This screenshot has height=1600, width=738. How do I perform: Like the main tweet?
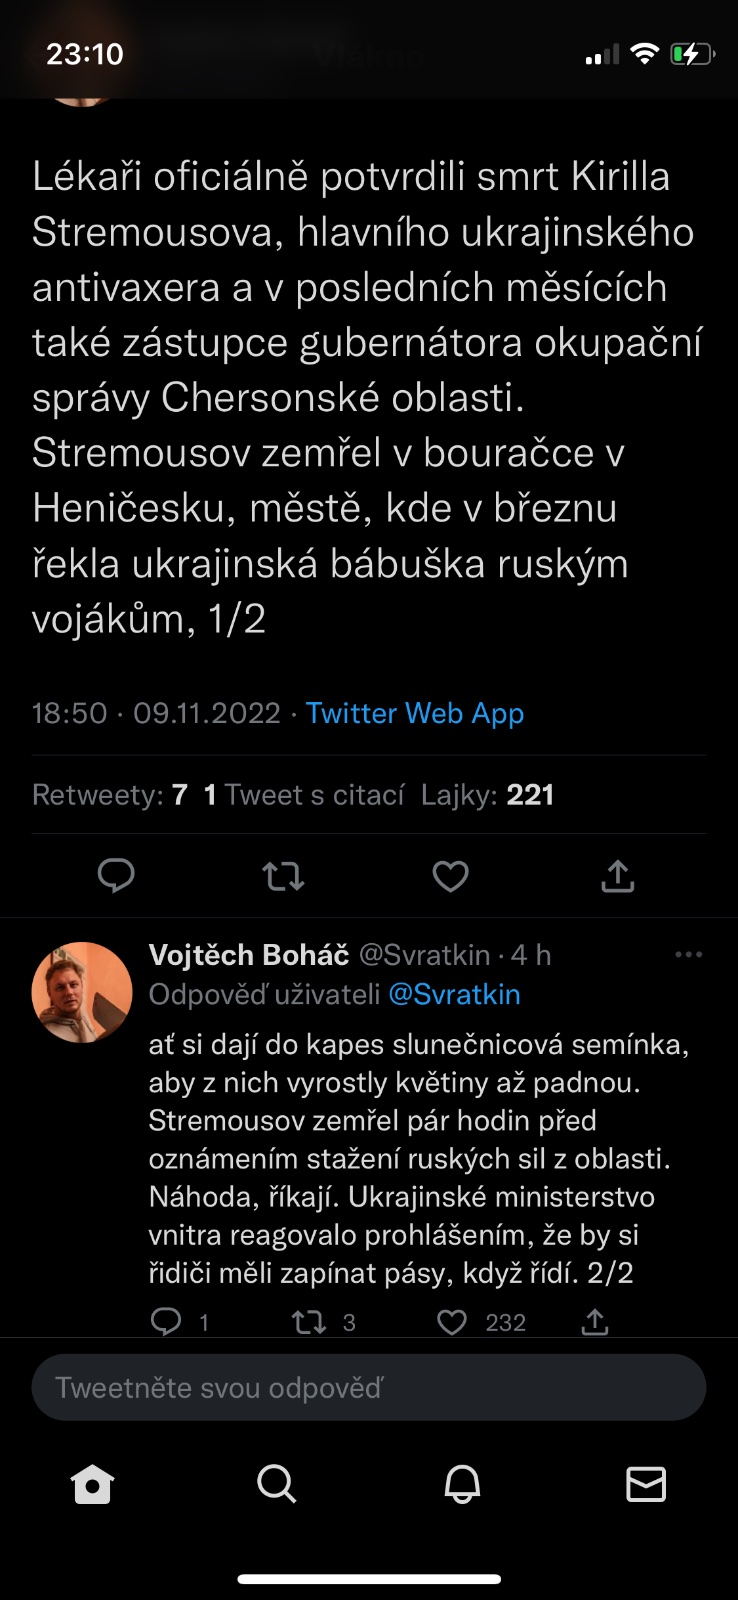(450, 877)
